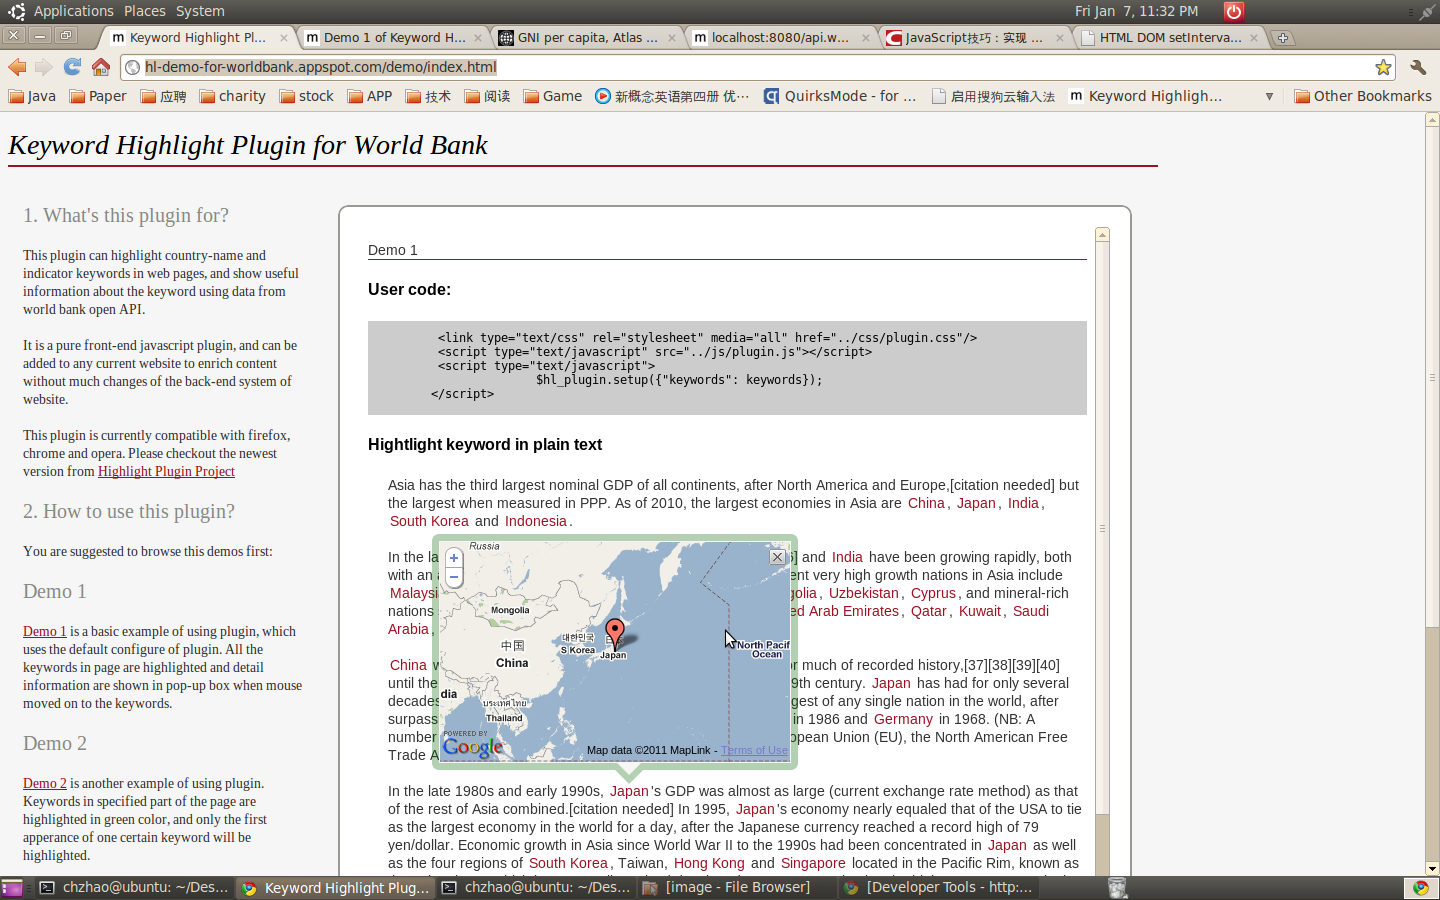The image size is (1440, 900).
Task: Switch to HTML DOM setInterva... tab
Action: (x=1169, y=38)
